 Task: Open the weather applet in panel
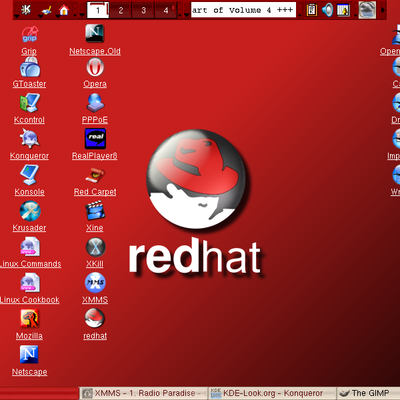point(367,10)
